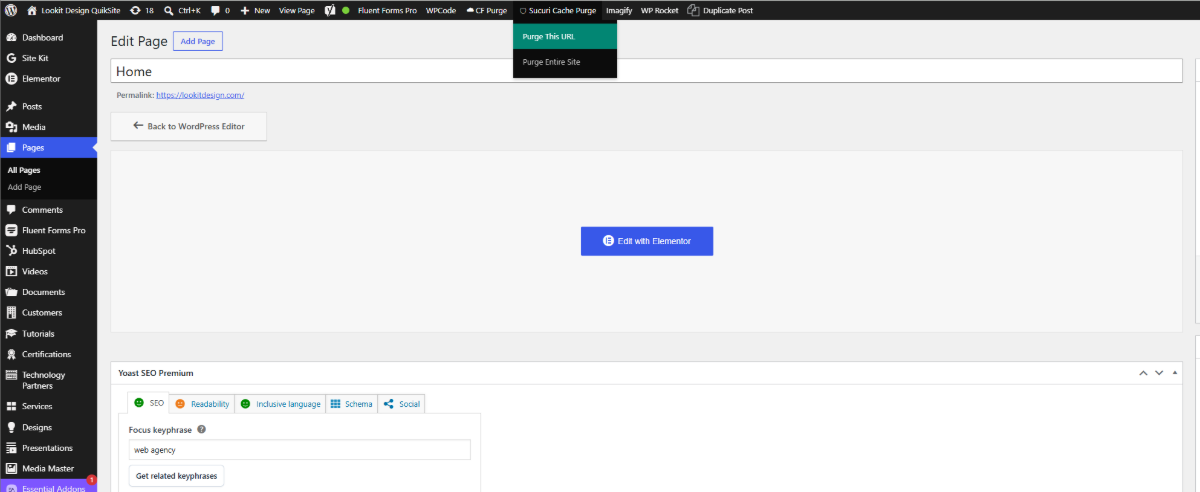Viewport: 1200px width, 492px height.
Task: Open the Ctrl+K search command
Action: point(182,10)
